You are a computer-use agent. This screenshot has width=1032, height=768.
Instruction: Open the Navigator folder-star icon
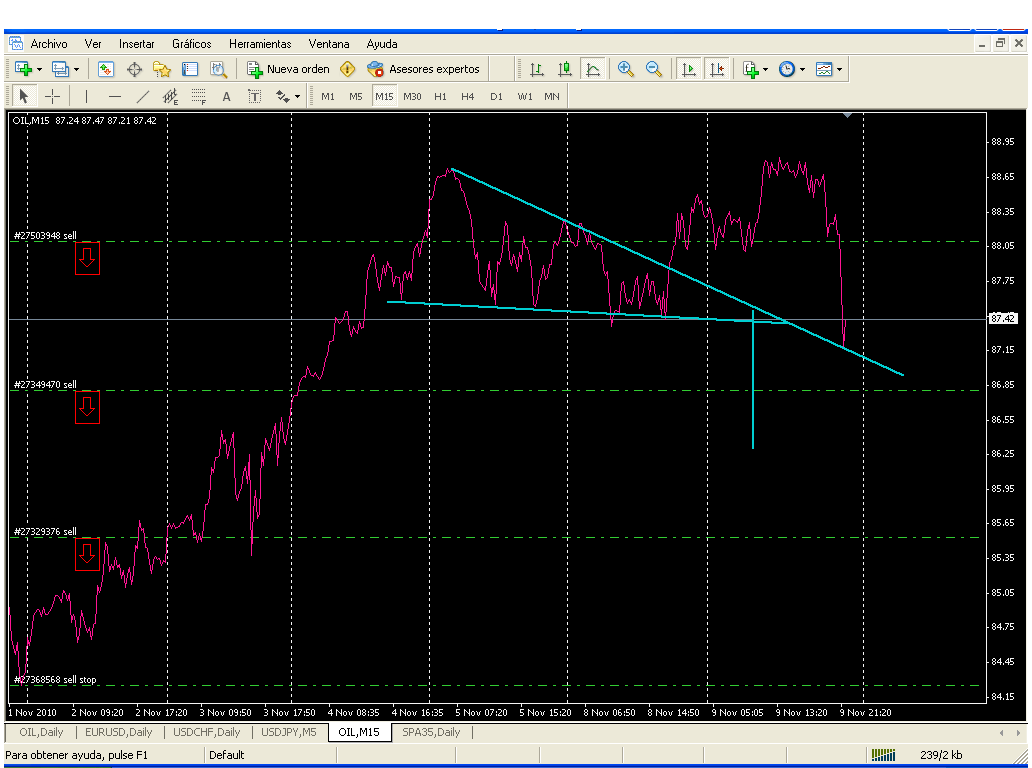[162, 69]
